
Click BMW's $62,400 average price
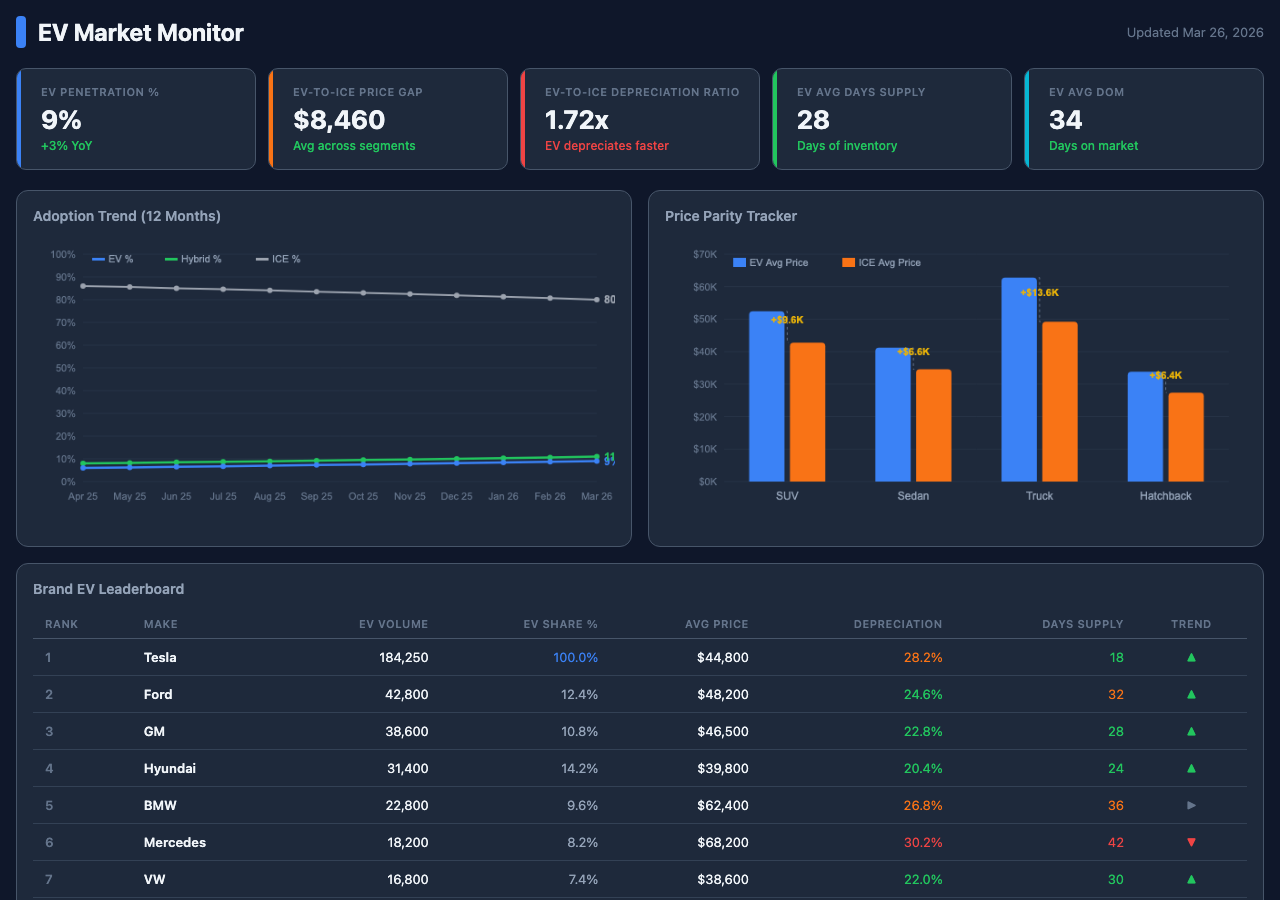point(723,806)
